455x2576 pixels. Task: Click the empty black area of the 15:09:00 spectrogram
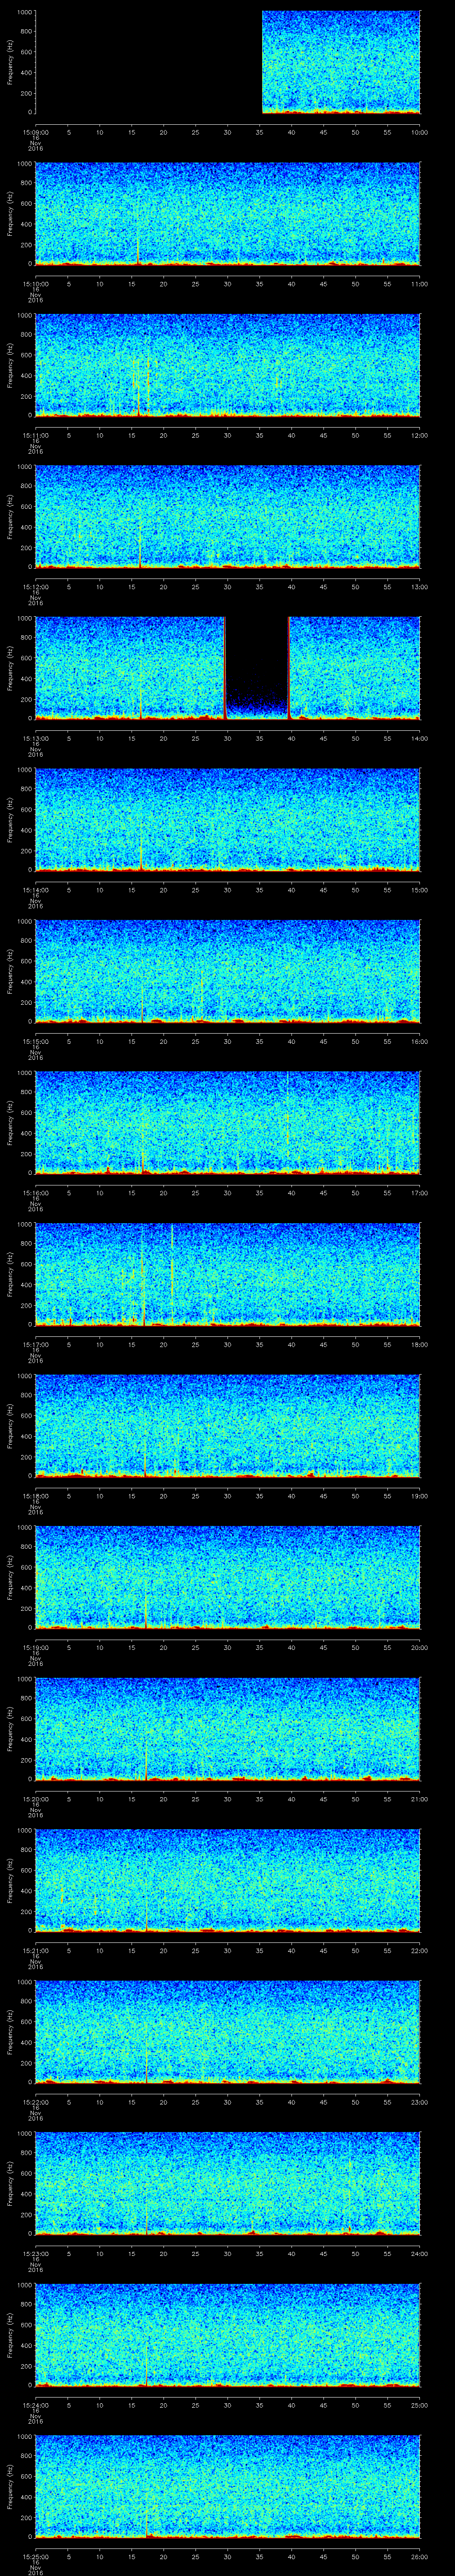[x=148, y=62]
